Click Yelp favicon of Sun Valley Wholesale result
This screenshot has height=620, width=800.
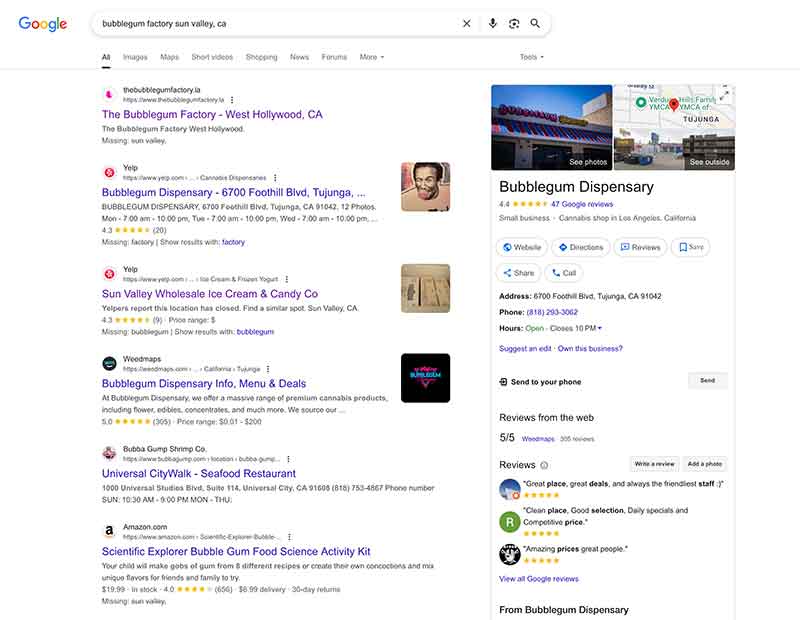109,274
